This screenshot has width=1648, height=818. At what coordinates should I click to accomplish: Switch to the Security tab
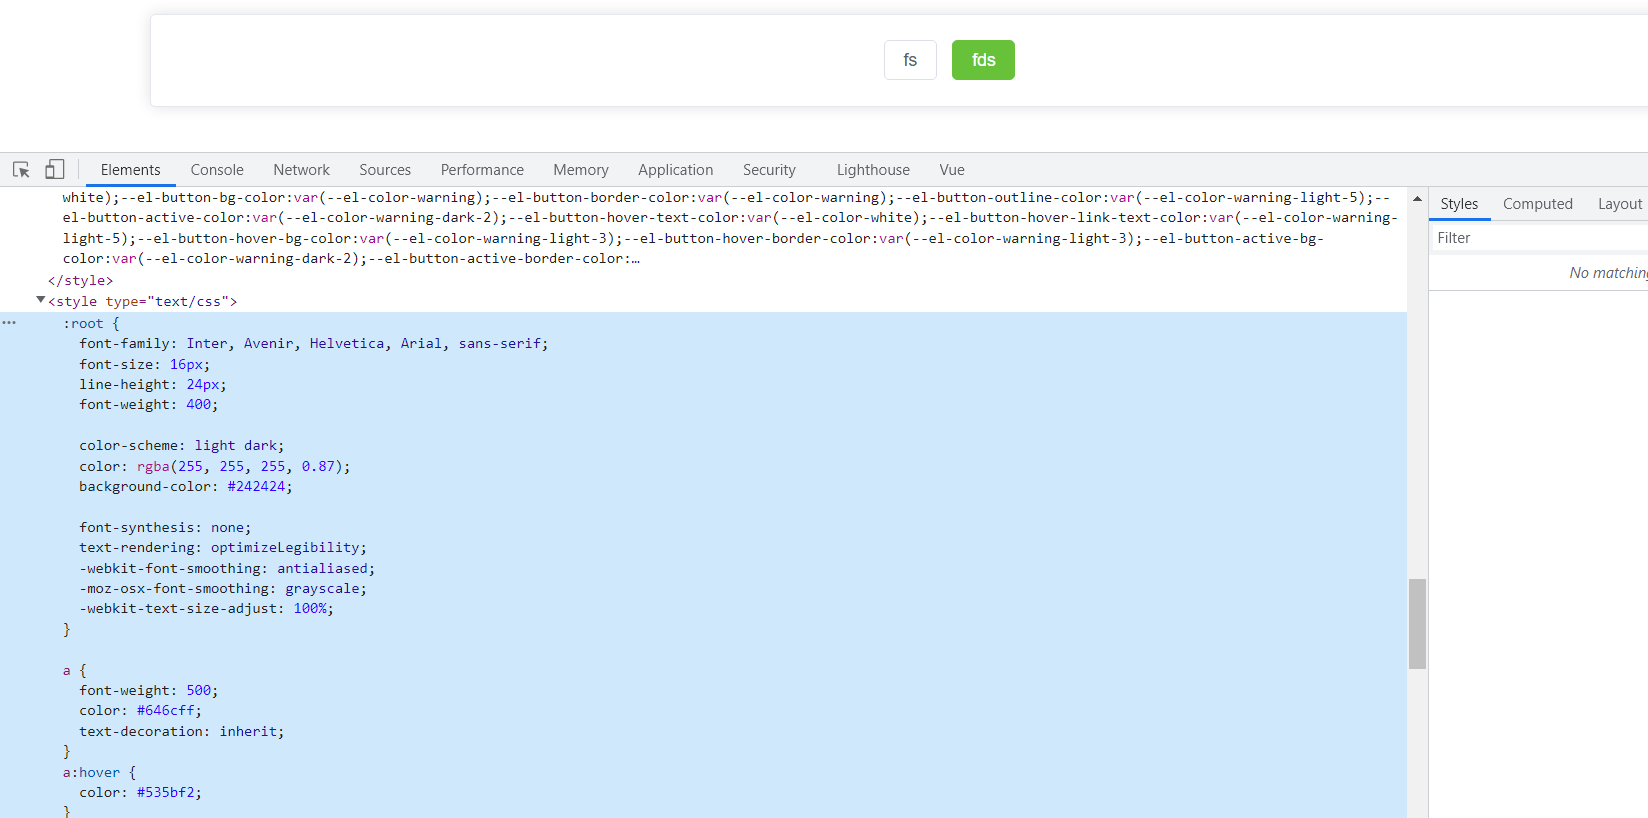coord(769,170)
